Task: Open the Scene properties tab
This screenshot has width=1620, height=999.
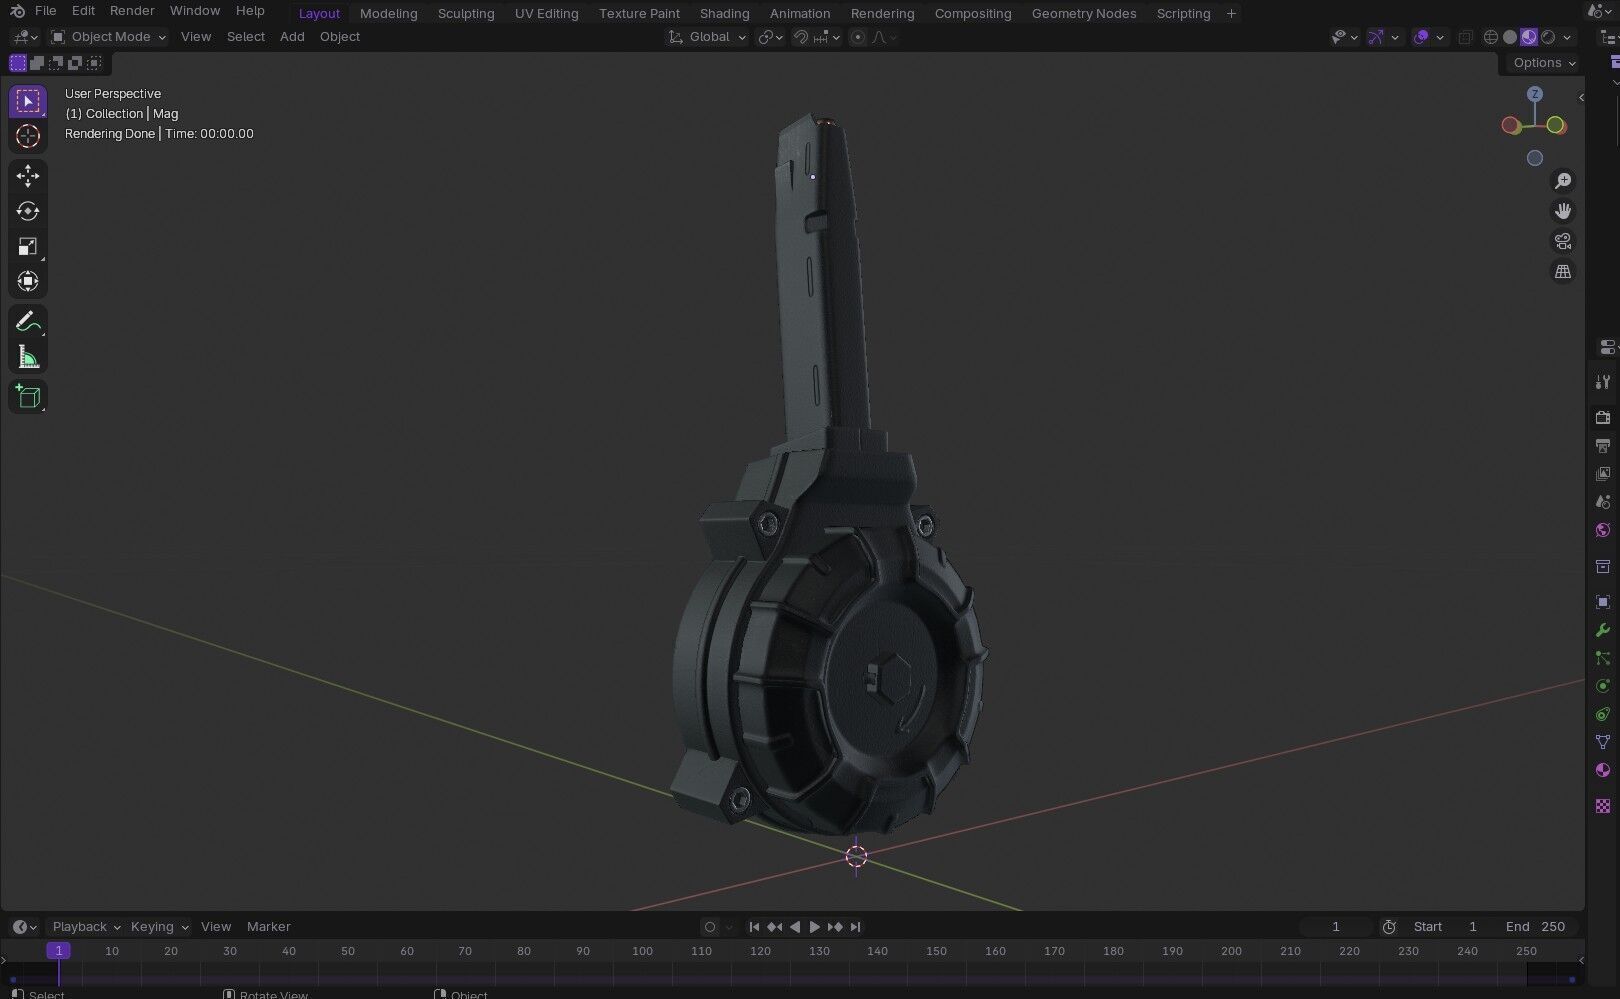Action: (x=1603, y=501)
